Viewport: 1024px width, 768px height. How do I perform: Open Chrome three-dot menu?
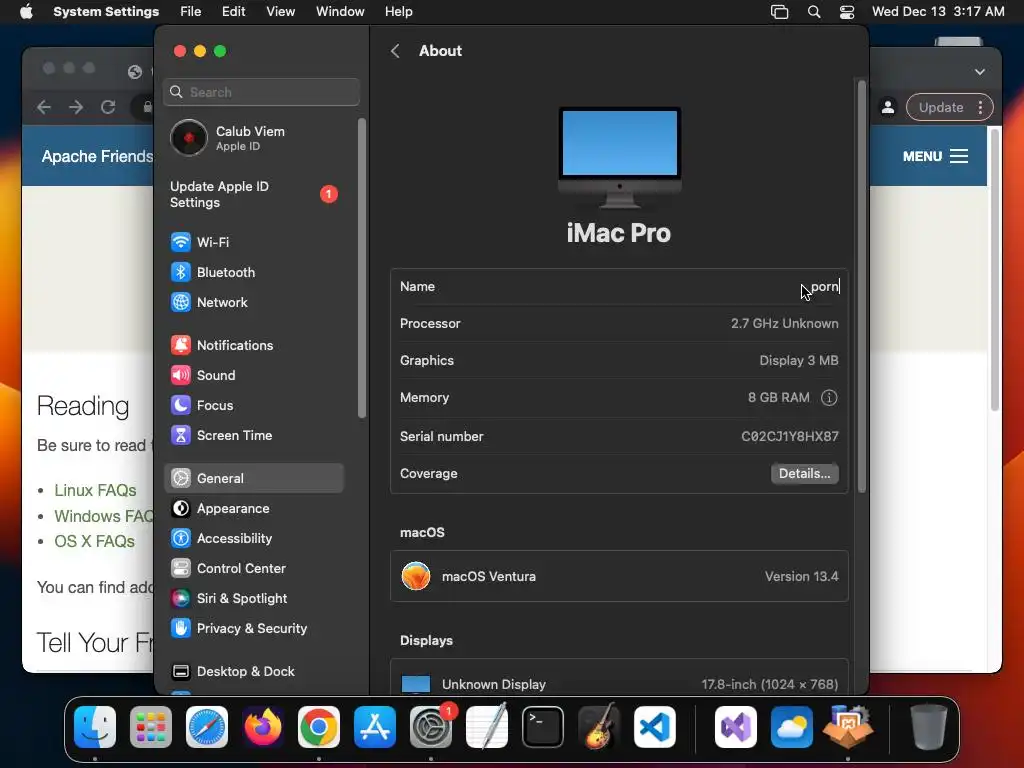pos(980,108)
